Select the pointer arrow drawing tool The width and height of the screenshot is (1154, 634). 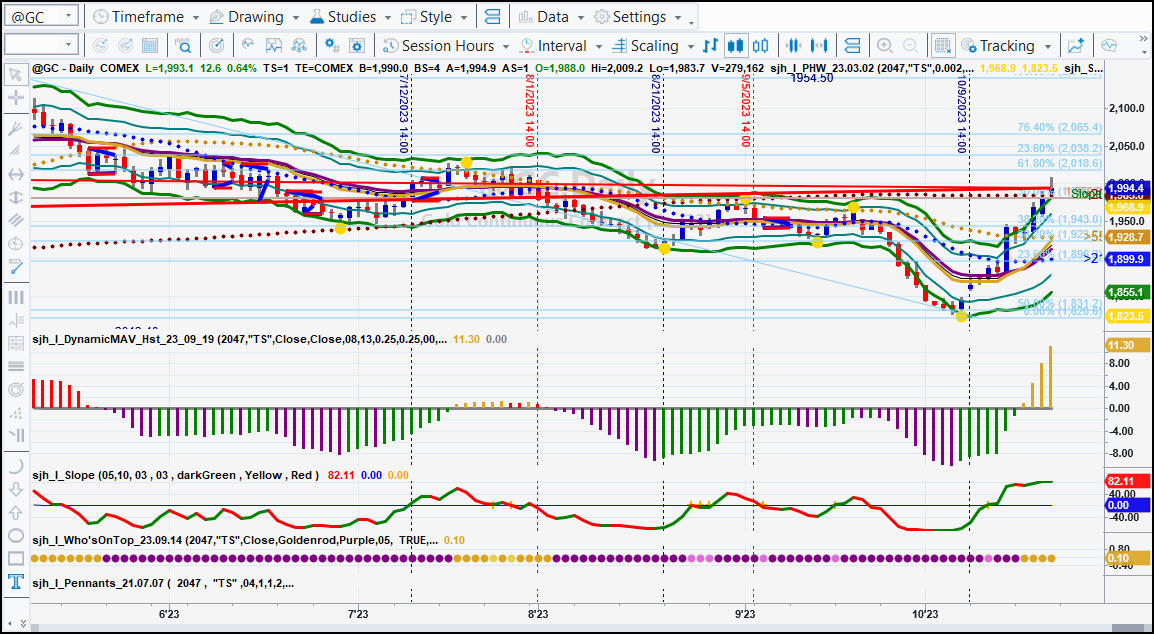(x=15, y=74)
